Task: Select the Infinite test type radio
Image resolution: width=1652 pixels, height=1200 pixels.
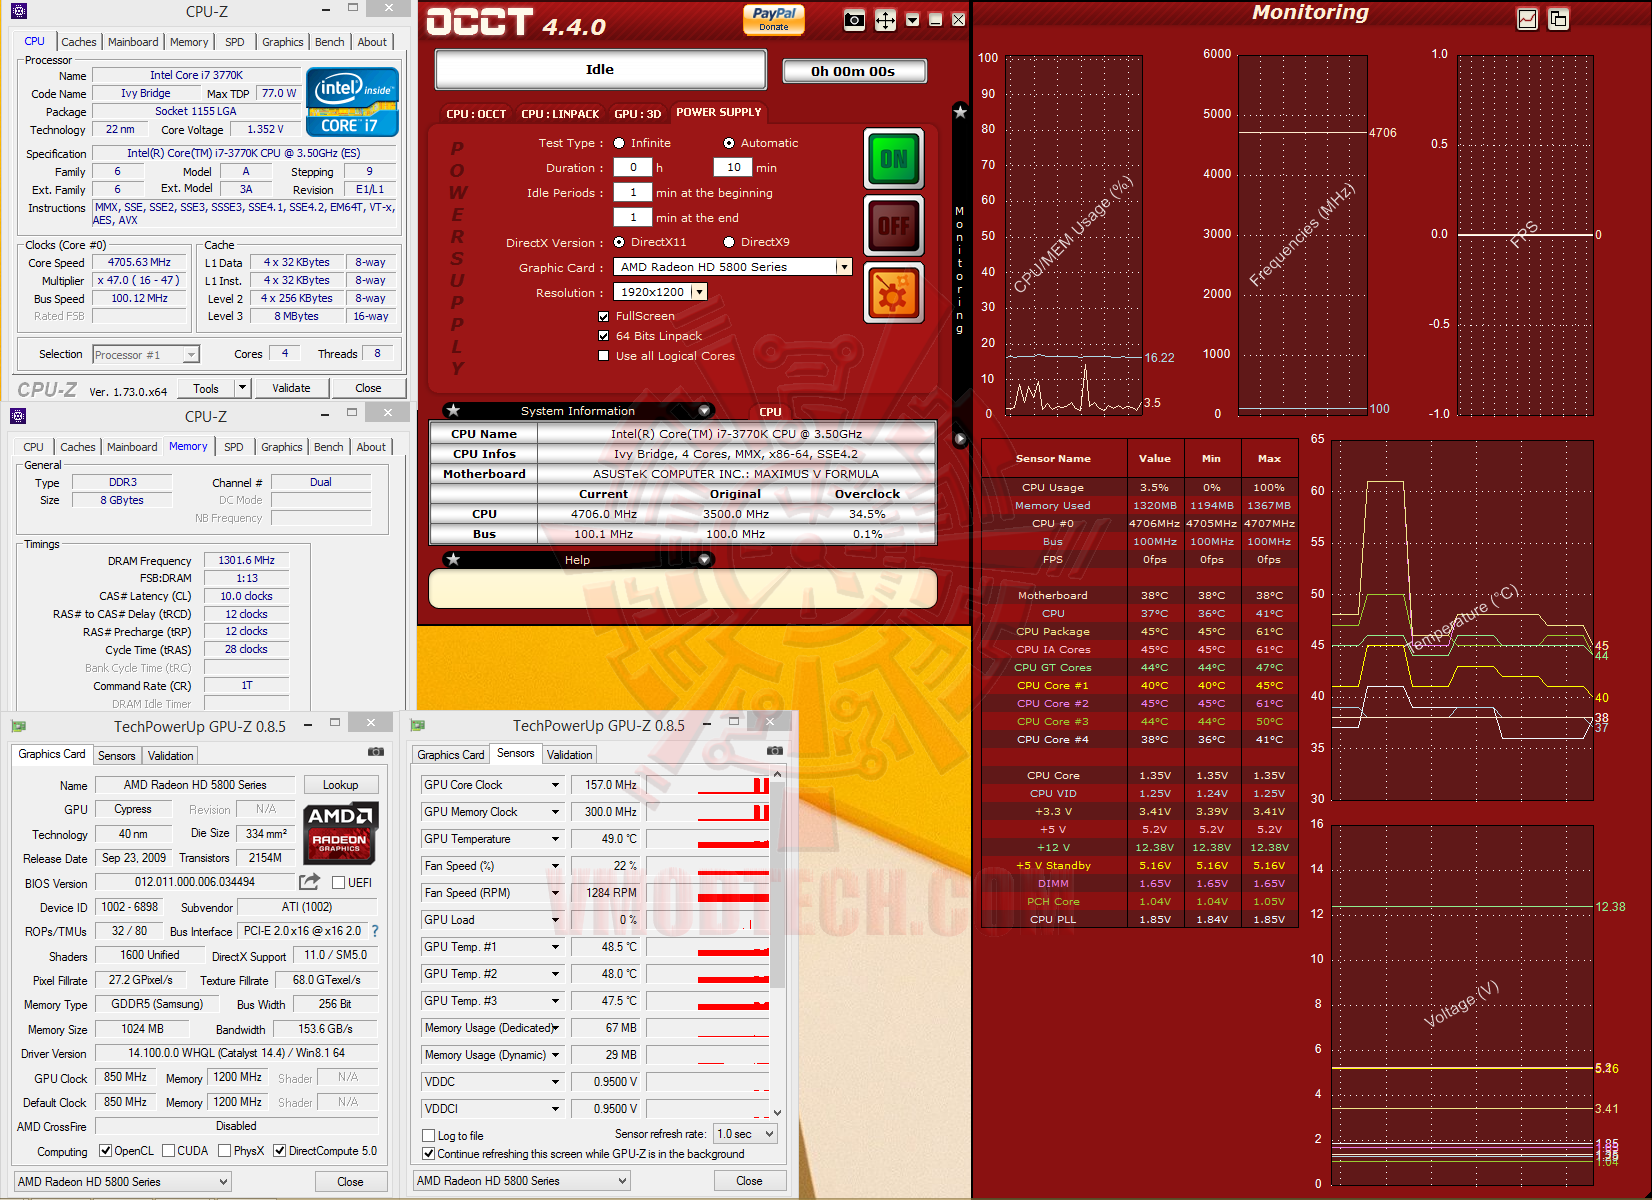Action: point(619,143)
